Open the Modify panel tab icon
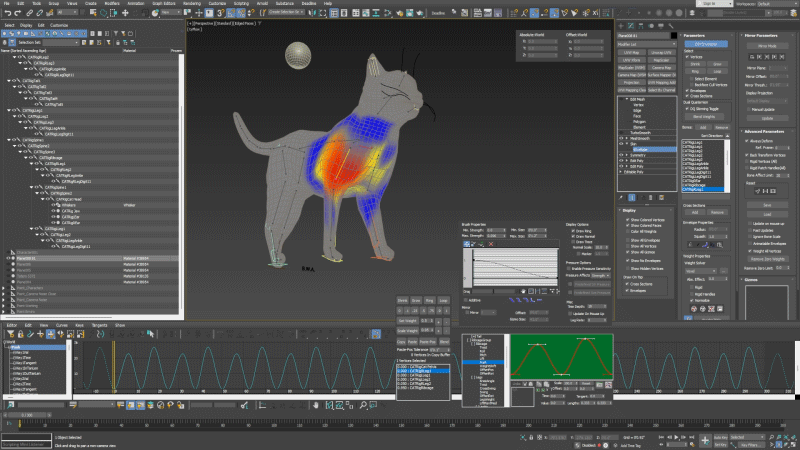Screen dimensions: 800x450 [633, 24]
